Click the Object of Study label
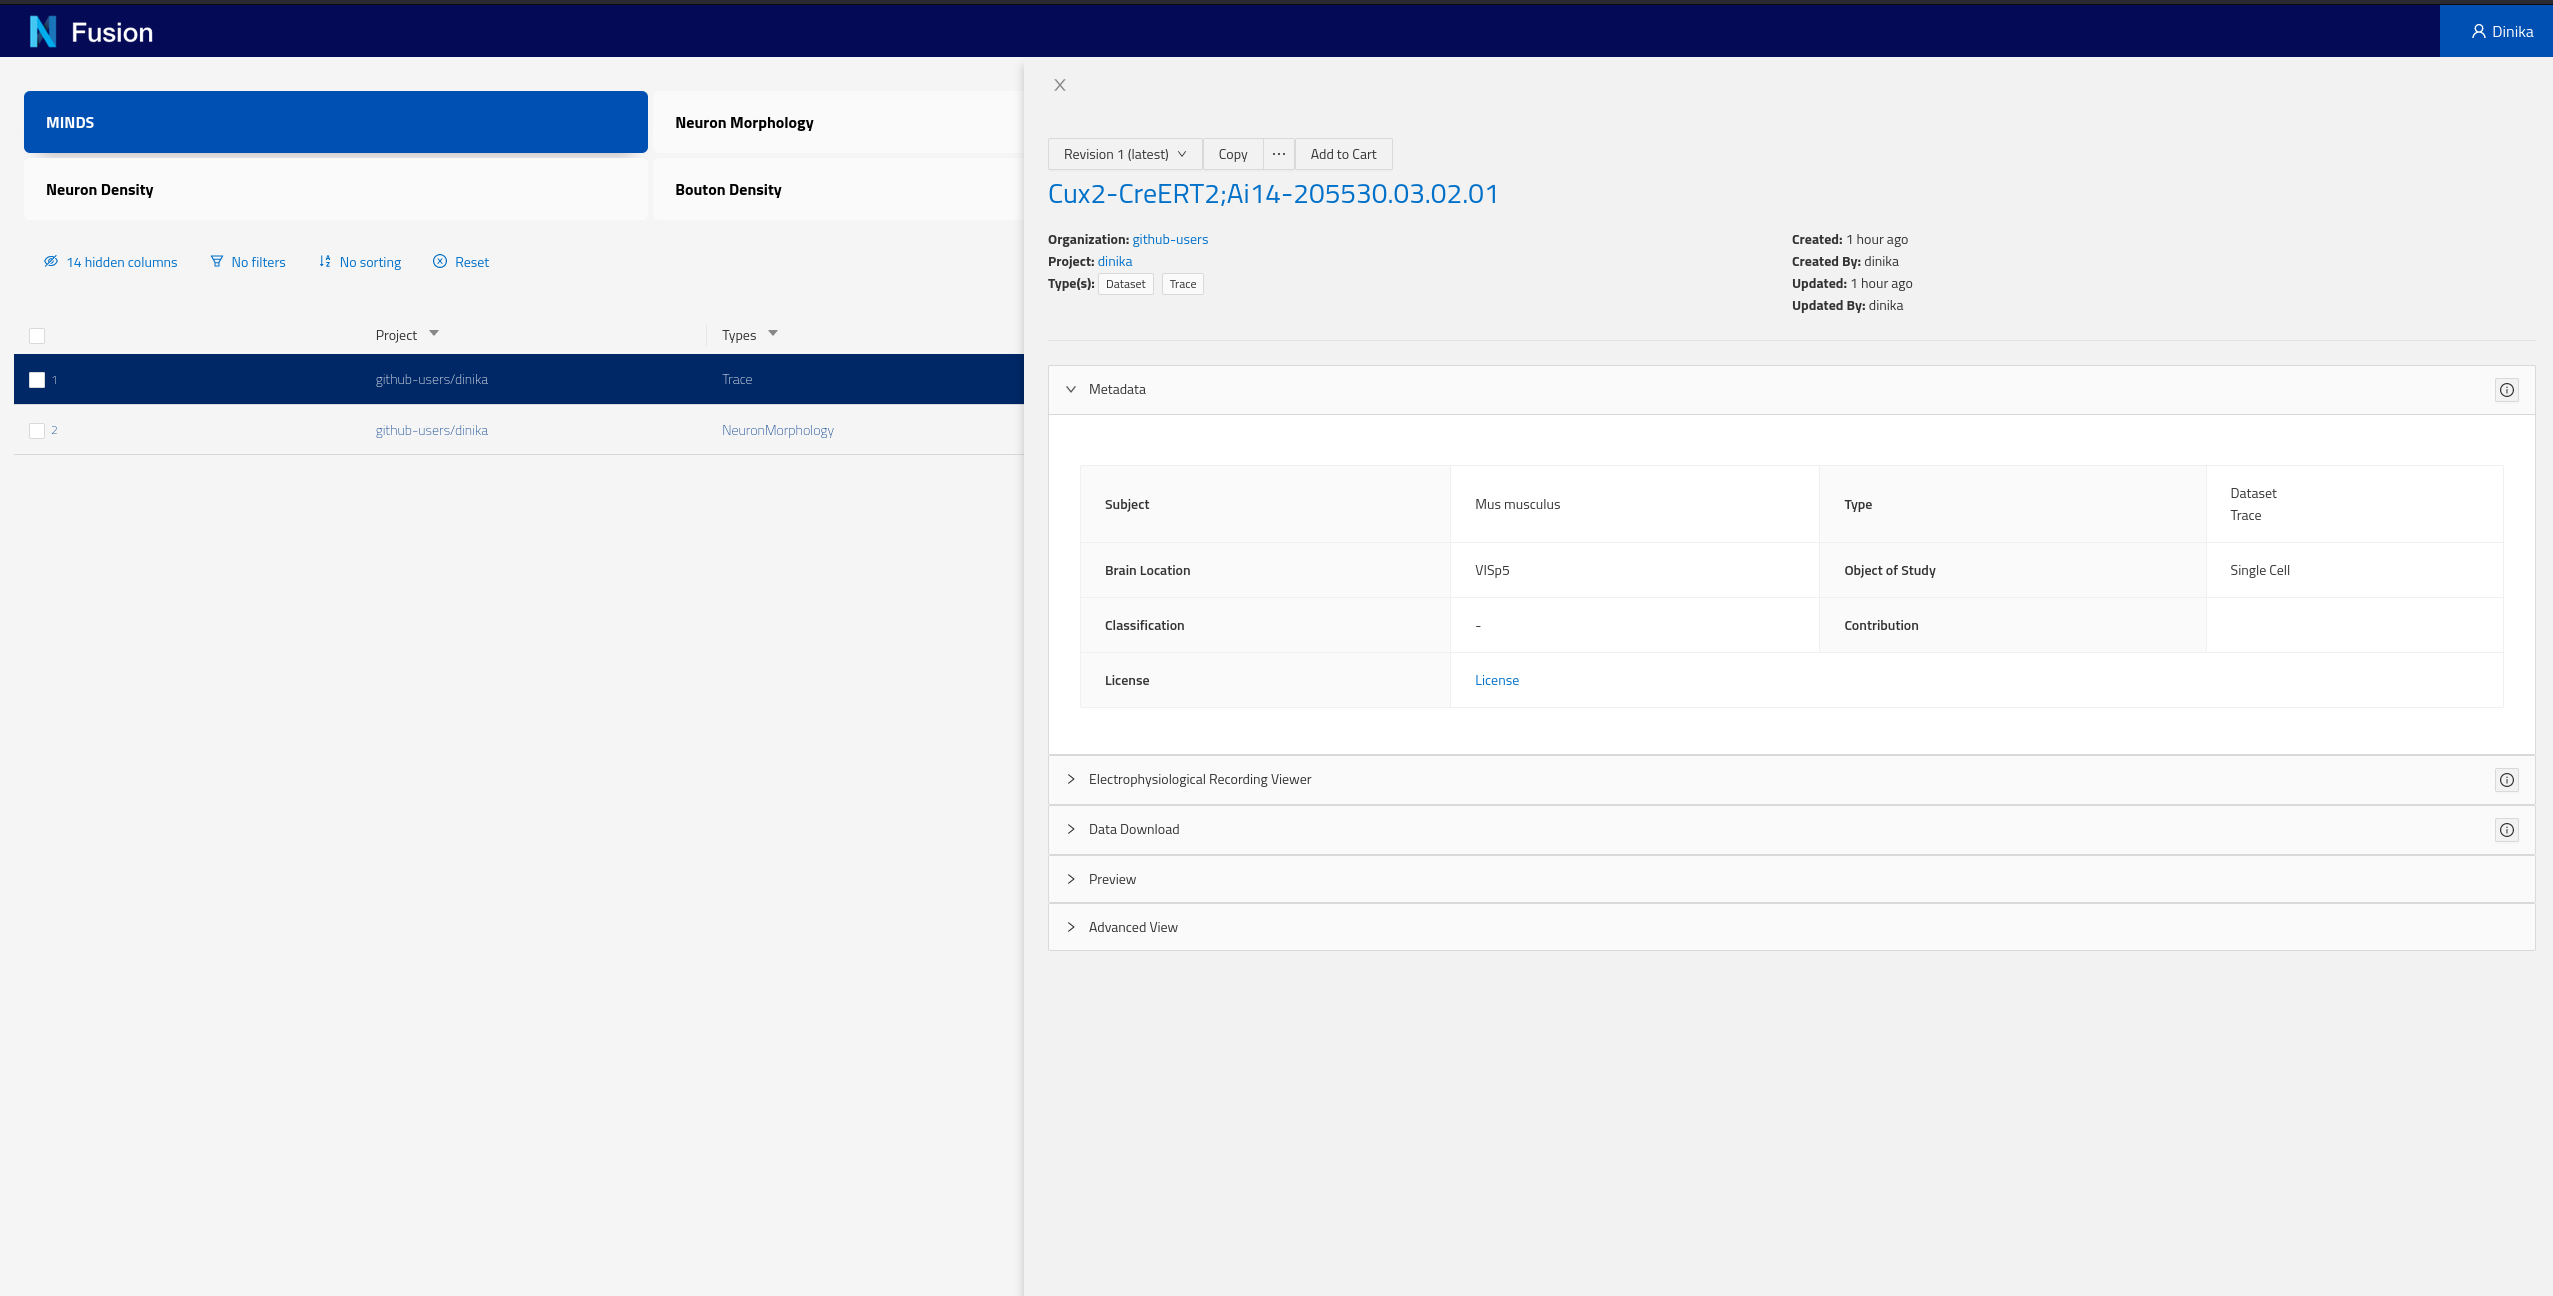2553x1296 pixels. 1890,570
